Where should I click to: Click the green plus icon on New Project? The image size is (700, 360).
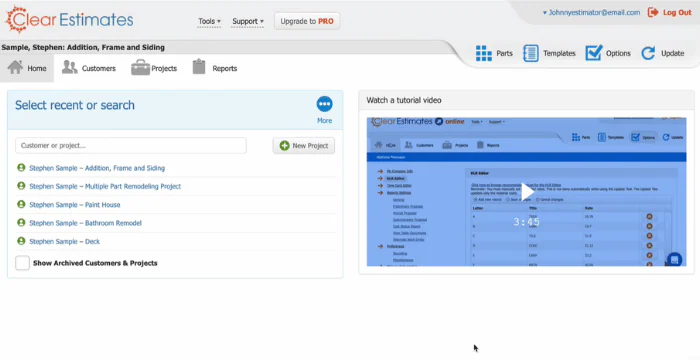pos(284,146)
